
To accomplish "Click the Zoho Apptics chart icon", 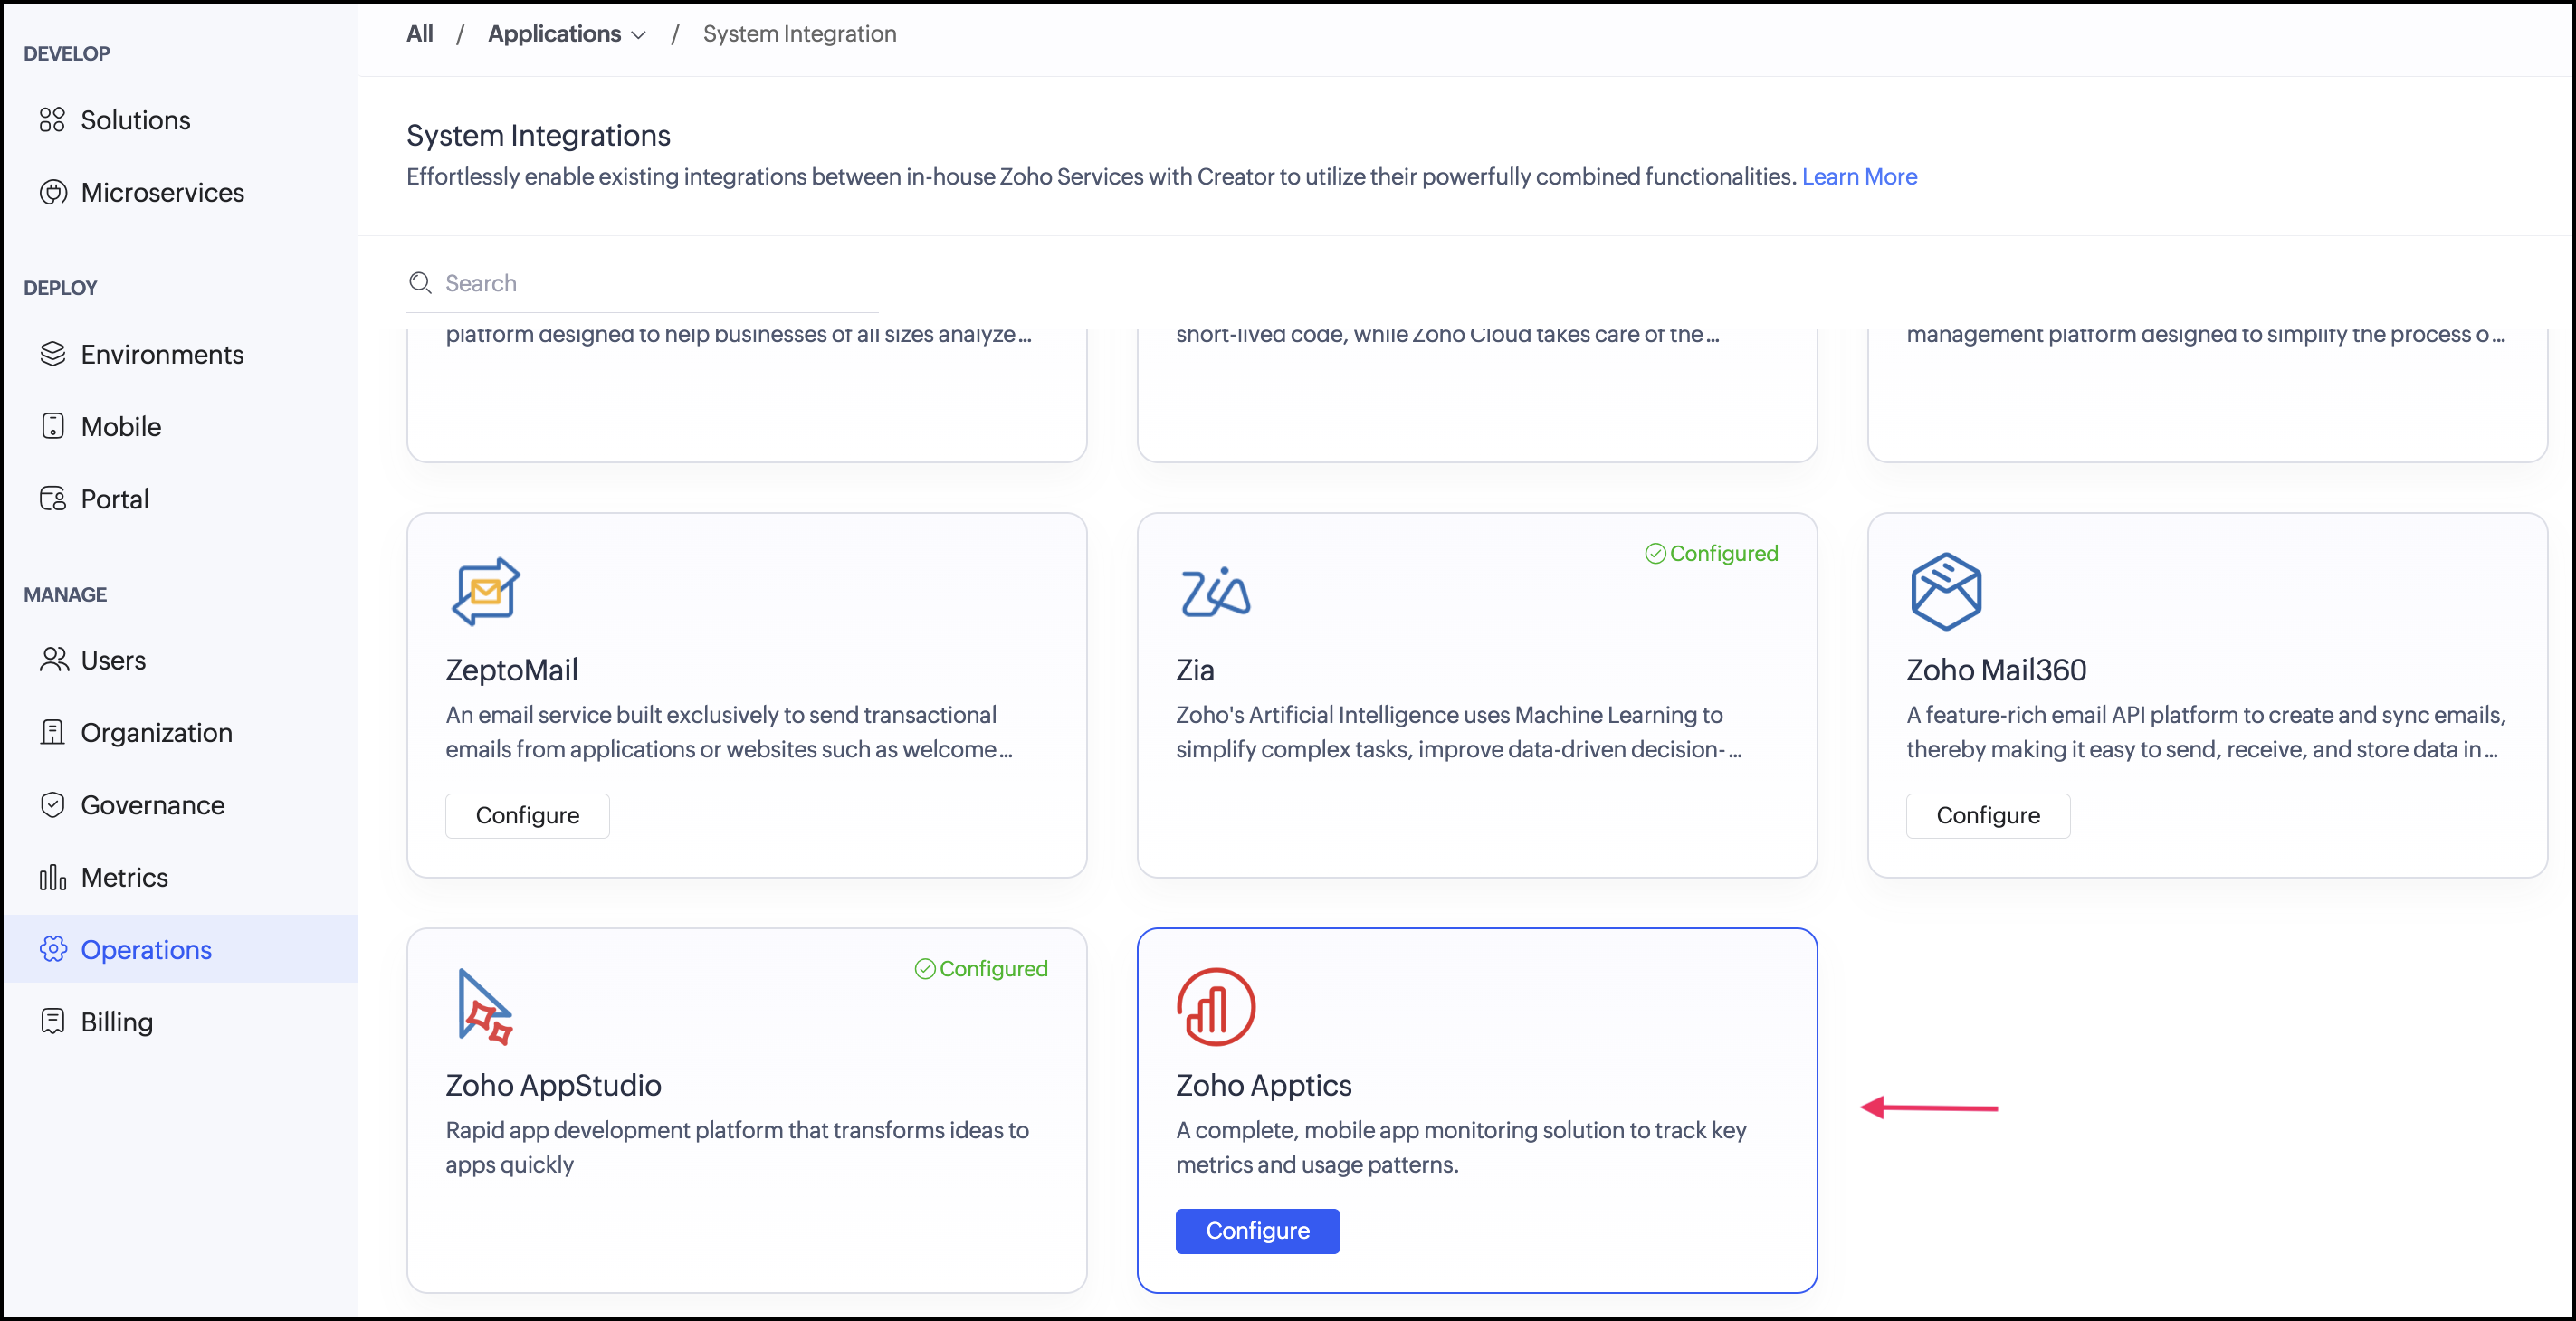I will tap(1215, 1006).
